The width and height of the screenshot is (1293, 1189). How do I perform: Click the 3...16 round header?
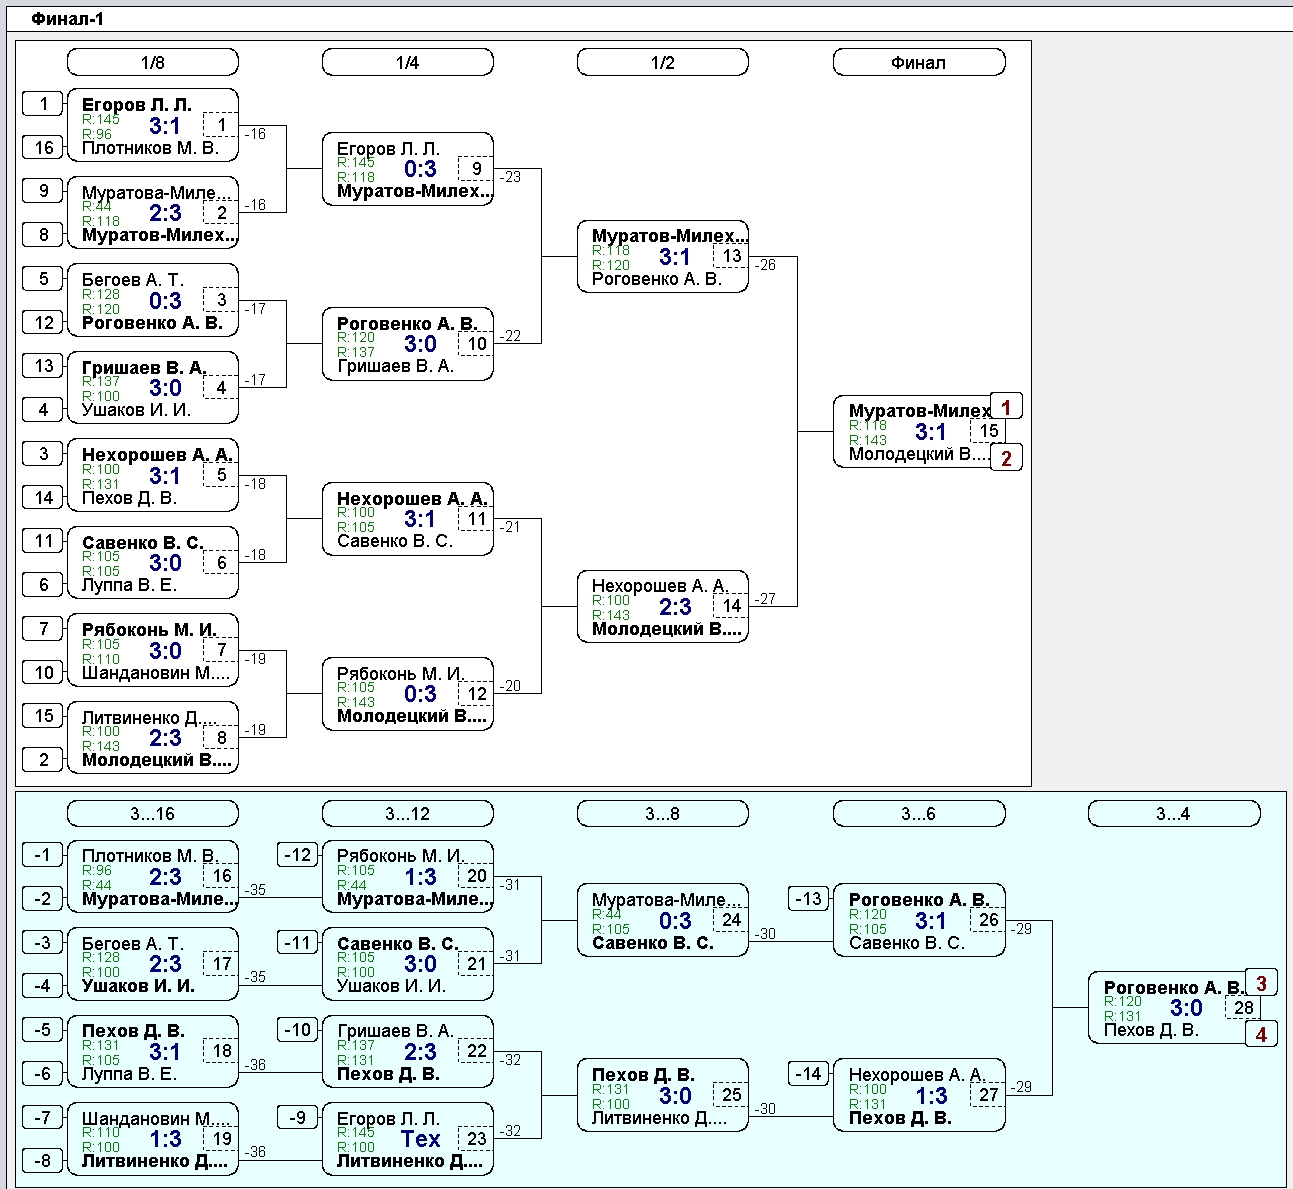152,814
